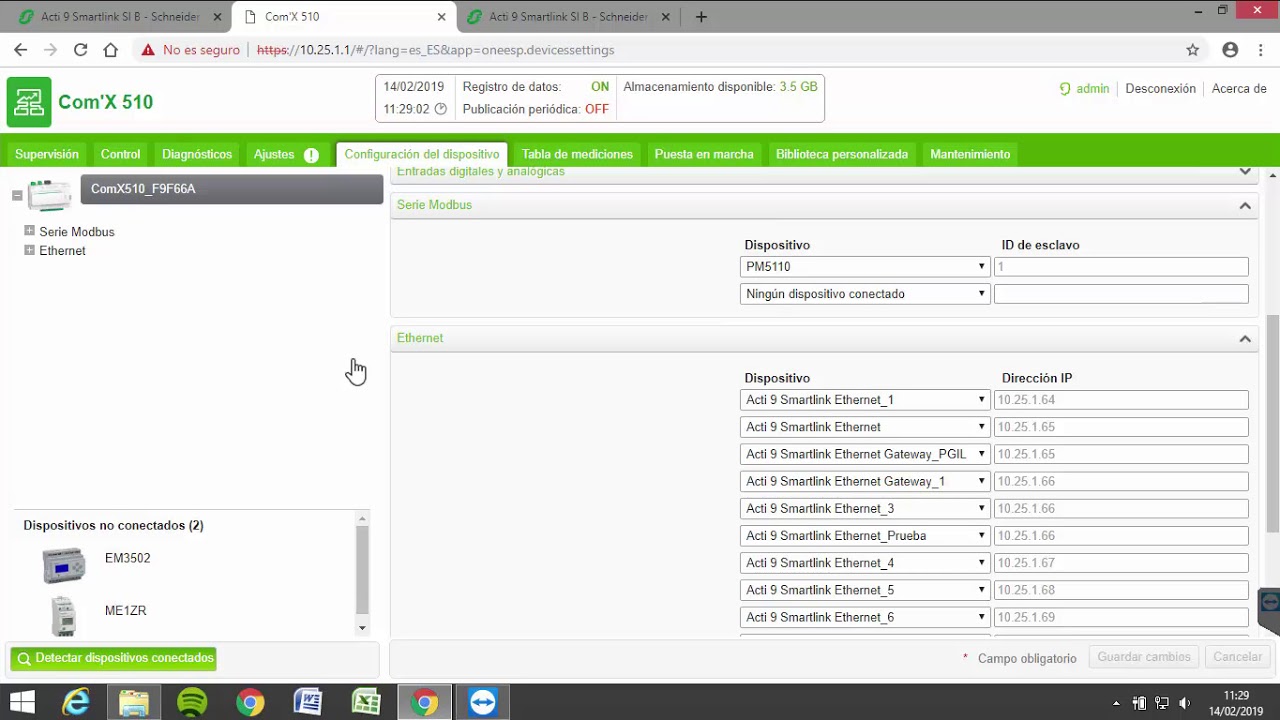Click the Acerca de link
This screenshot has height=720, width=1280.
pyautogui.click(x=1239, y=89)
